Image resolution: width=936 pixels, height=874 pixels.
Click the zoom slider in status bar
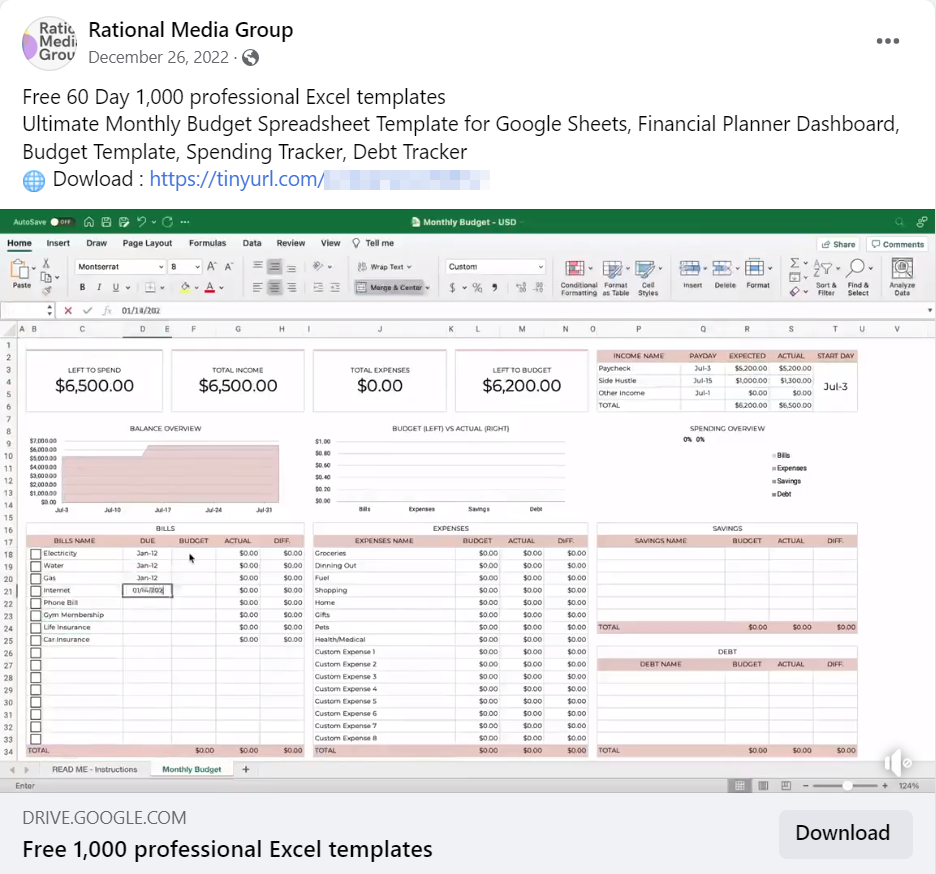pos(847,786)
